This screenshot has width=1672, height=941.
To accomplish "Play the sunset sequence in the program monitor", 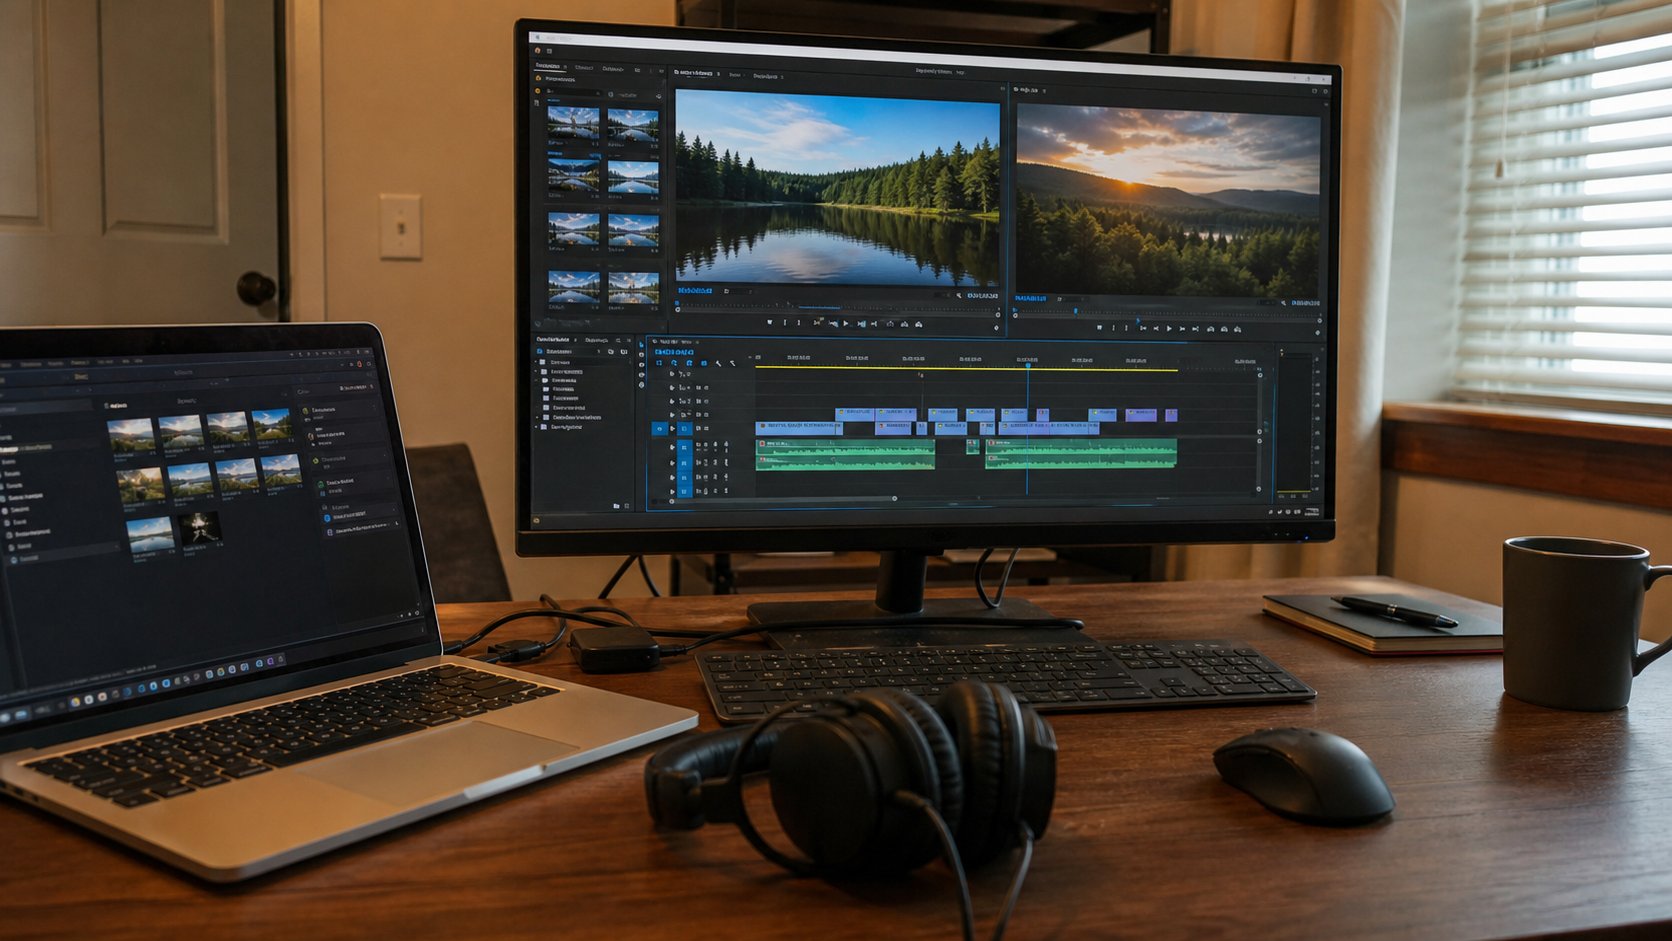I will (x=1169, y=328).
